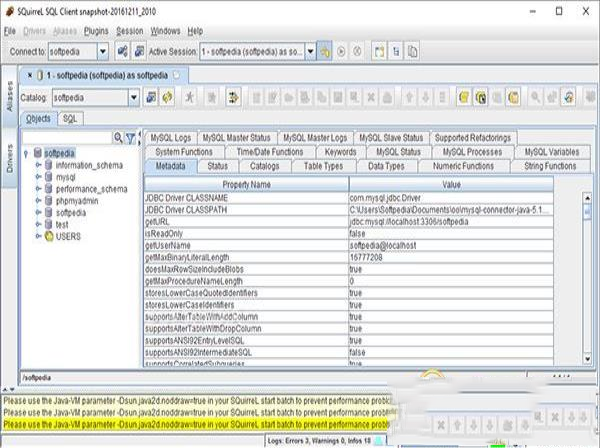Click the softpedia root database icon in tree

click(38, 153)
